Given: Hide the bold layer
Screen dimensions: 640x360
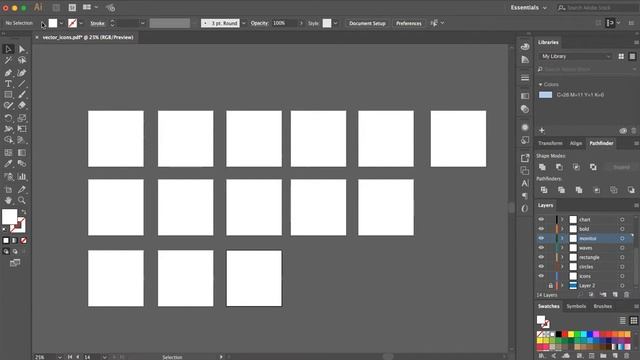Looking at the screenshot, I should [x=541, y=229].
